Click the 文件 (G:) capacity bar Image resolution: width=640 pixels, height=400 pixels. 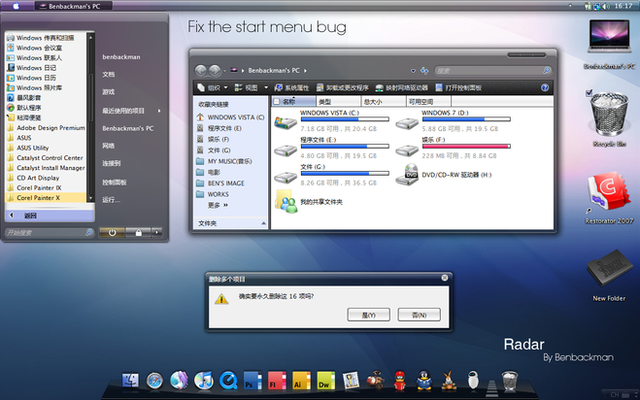point(345,173)
